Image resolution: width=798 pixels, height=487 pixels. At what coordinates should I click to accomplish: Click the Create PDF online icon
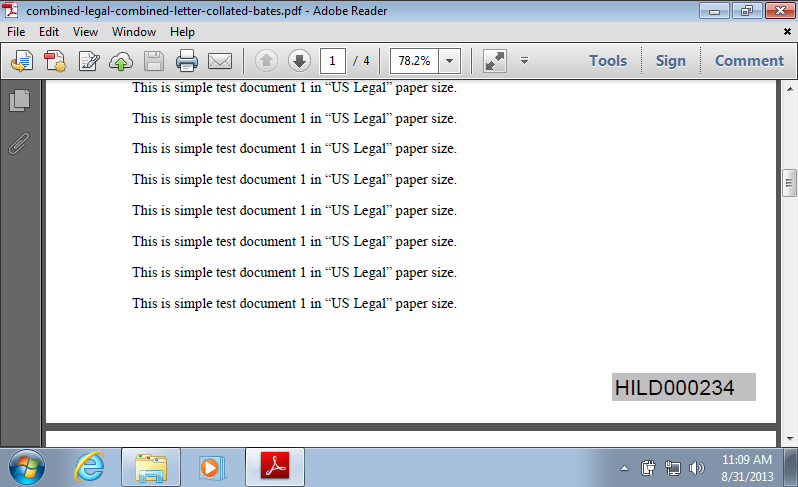(x=55, y=61)
